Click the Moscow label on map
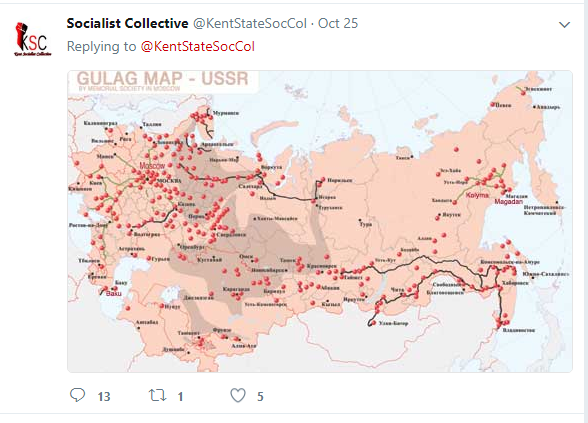Image resolution: width=588 pixels, height=423 pixels. pos(152,165)
